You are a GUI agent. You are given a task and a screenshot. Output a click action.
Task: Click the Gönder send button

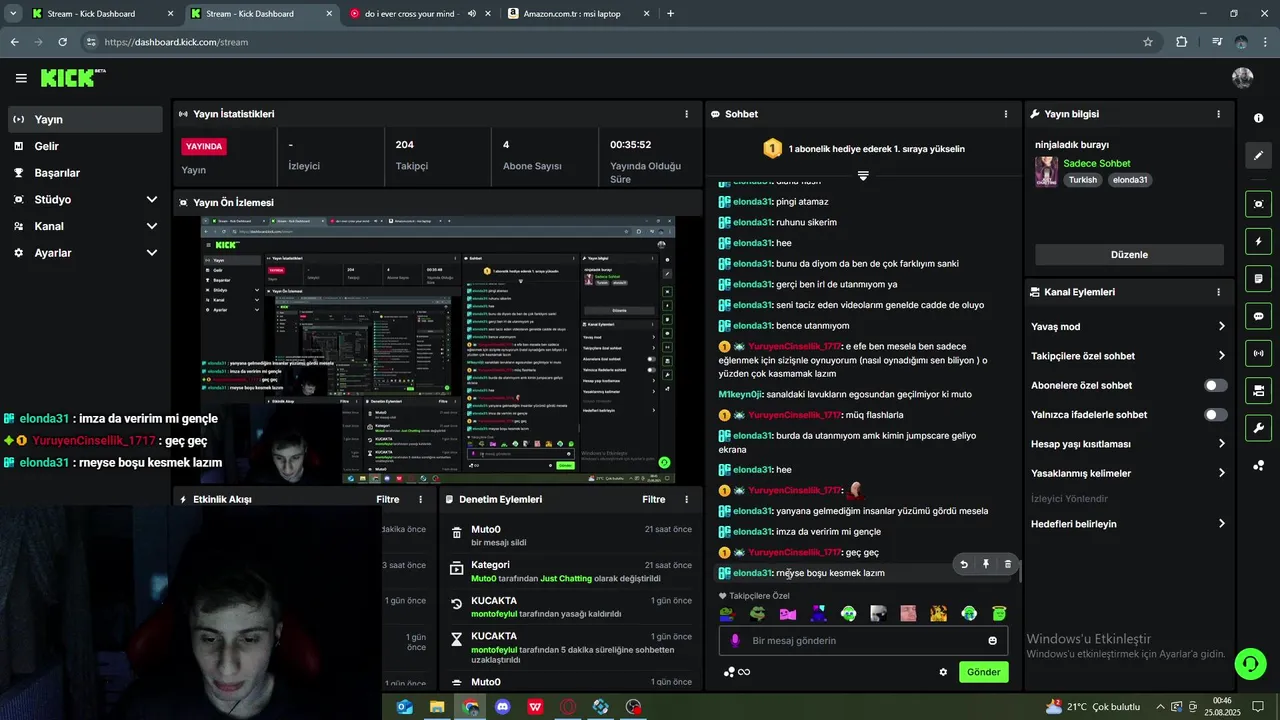[983, 672]
